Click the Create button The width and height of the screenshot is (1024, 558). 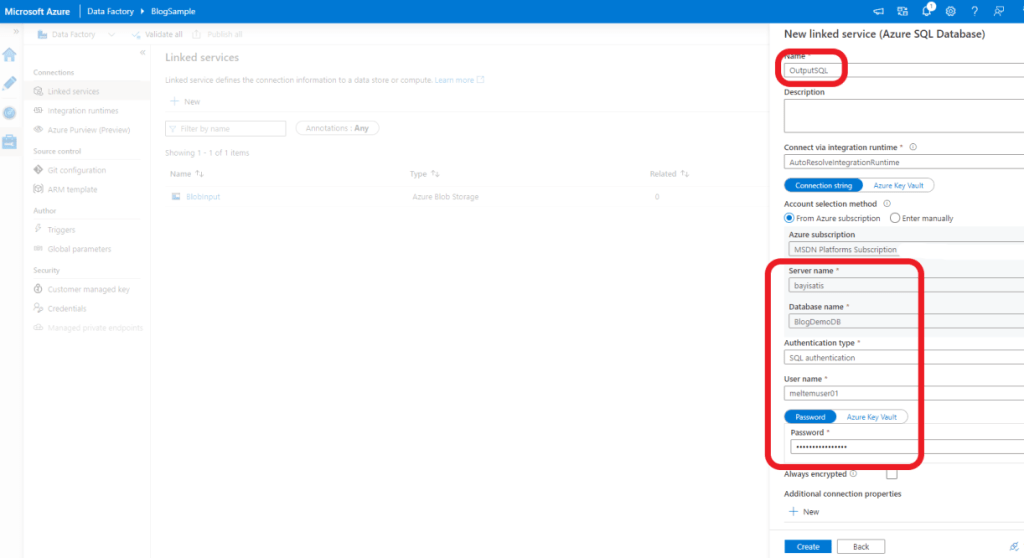(808, 546)
